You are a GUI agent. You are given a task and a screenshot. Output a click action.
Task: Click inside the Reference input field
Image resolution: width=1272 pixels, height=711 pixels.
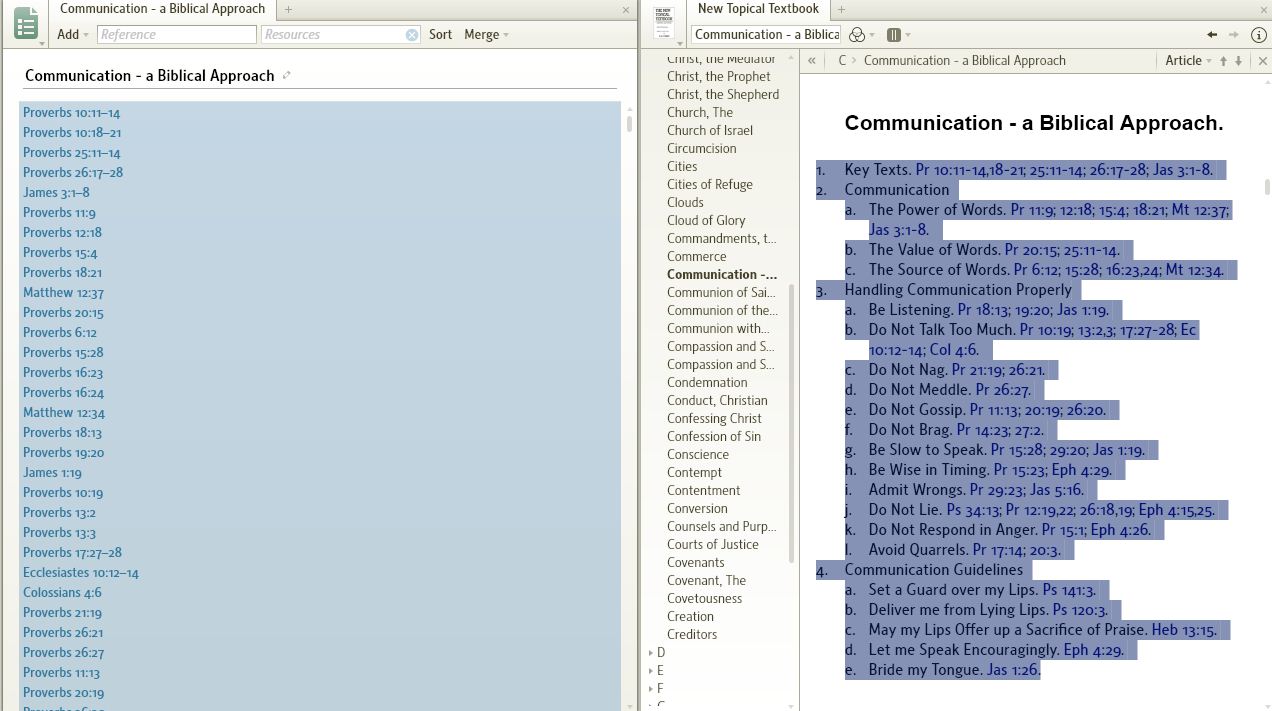[x=176, y=34]
